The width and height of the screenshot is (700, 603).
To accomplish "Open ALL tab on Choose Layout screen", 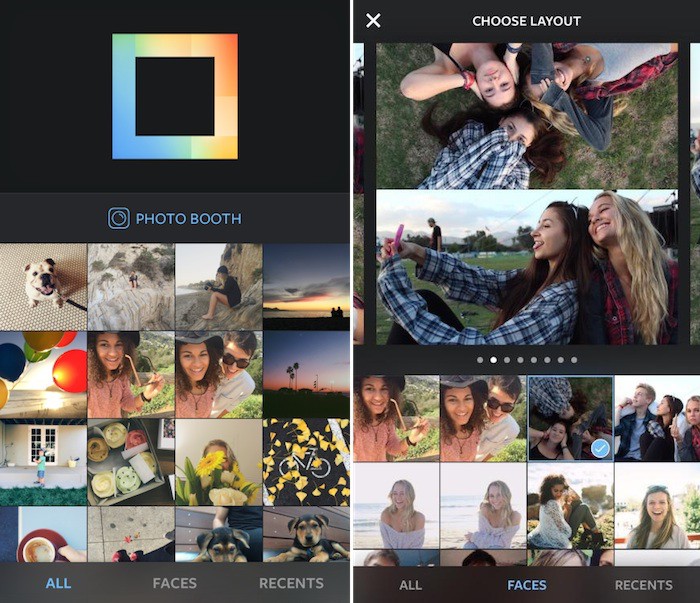I will (x=411, y=585).
